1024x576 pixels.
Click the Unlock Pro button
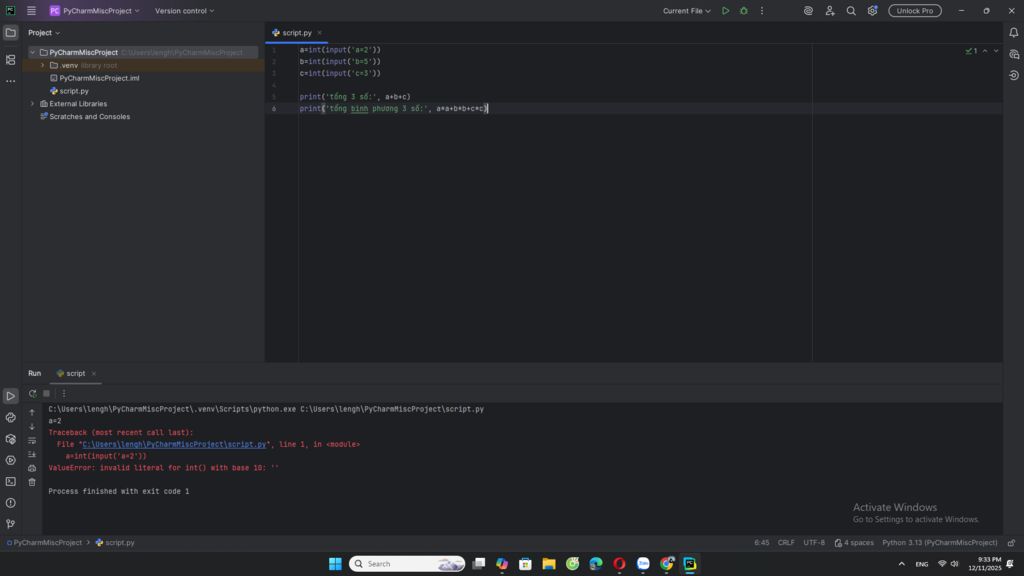(x=915, y=11)
